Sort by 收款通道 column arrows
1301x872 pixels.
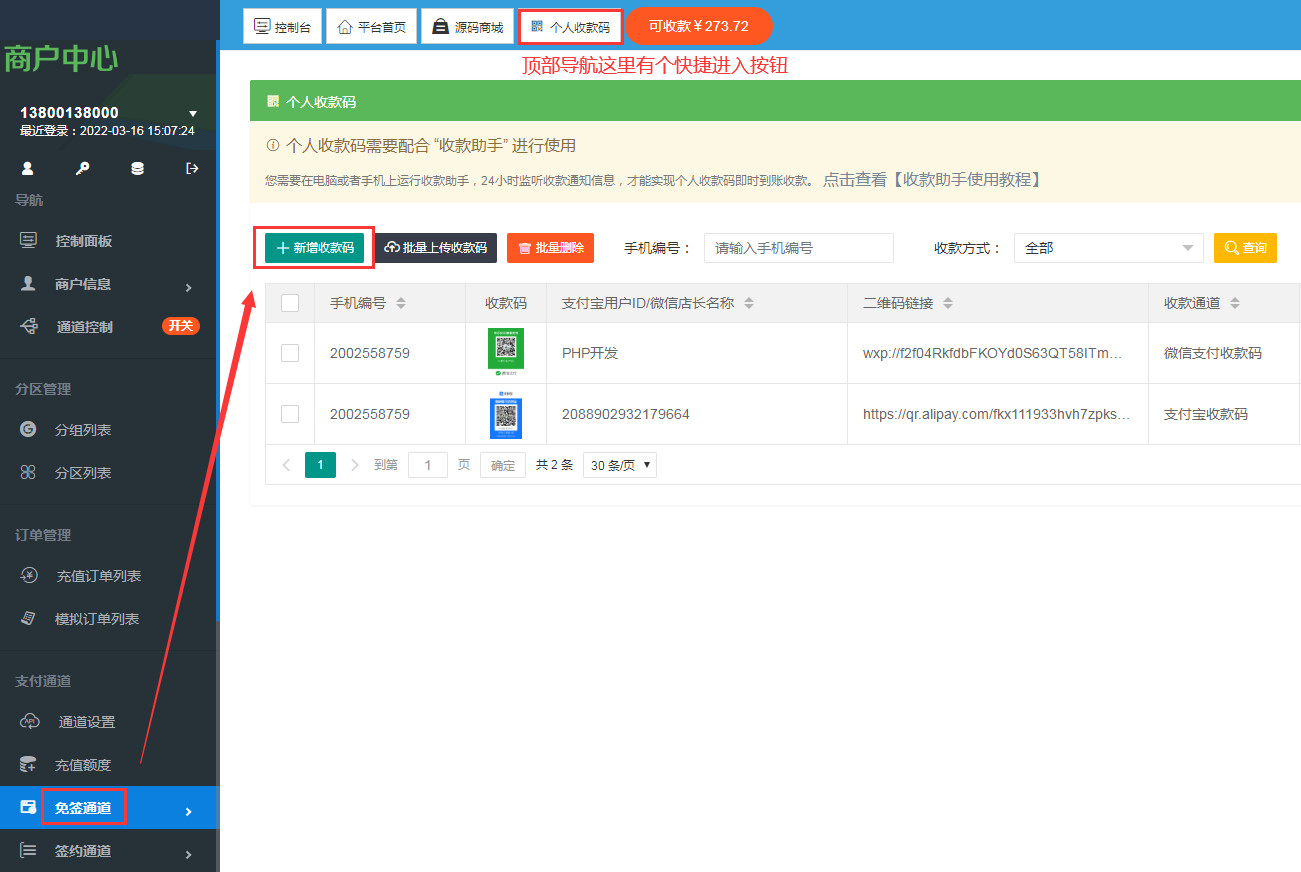point(1235,303)
